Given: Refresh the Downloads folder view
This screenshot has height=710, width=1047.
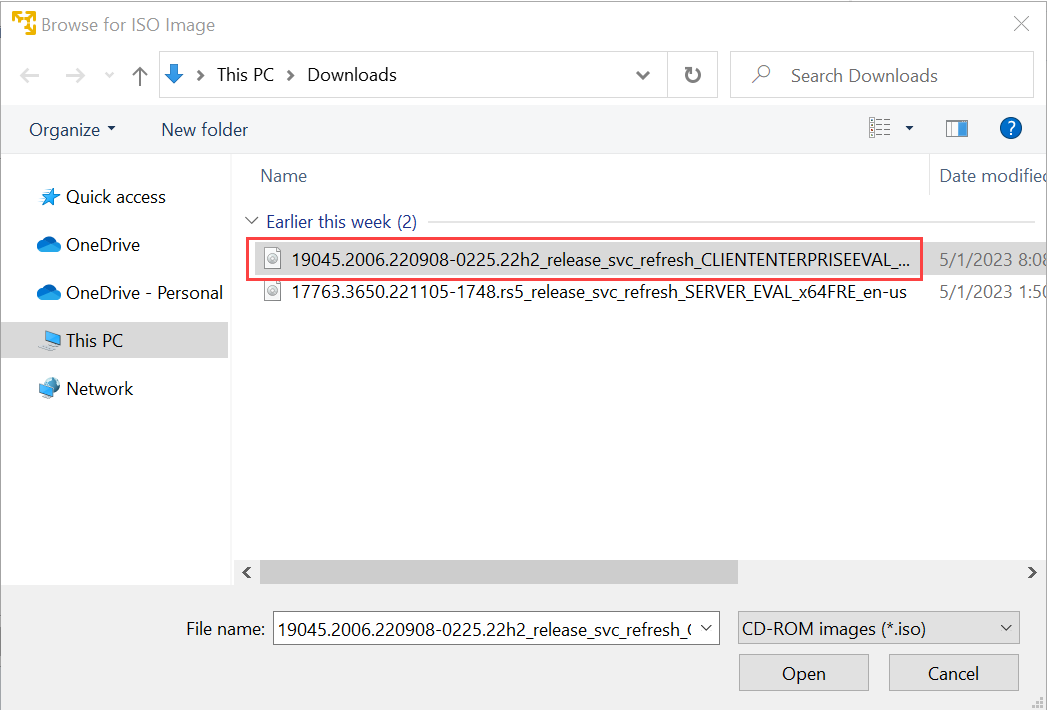Looking at the screenshot, I should pos(692,75).
